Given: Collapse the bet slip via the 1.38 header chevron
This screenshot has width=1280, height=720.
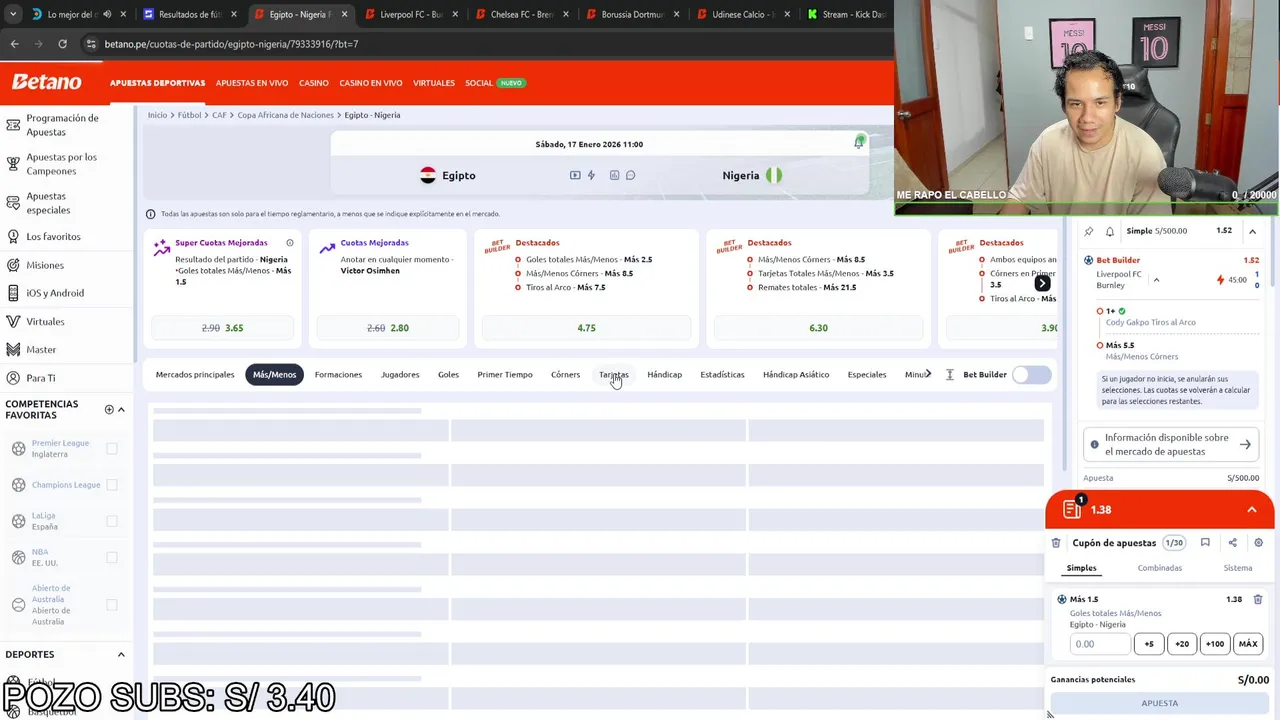Looking at the screenshot, I should click(1251, 510).
